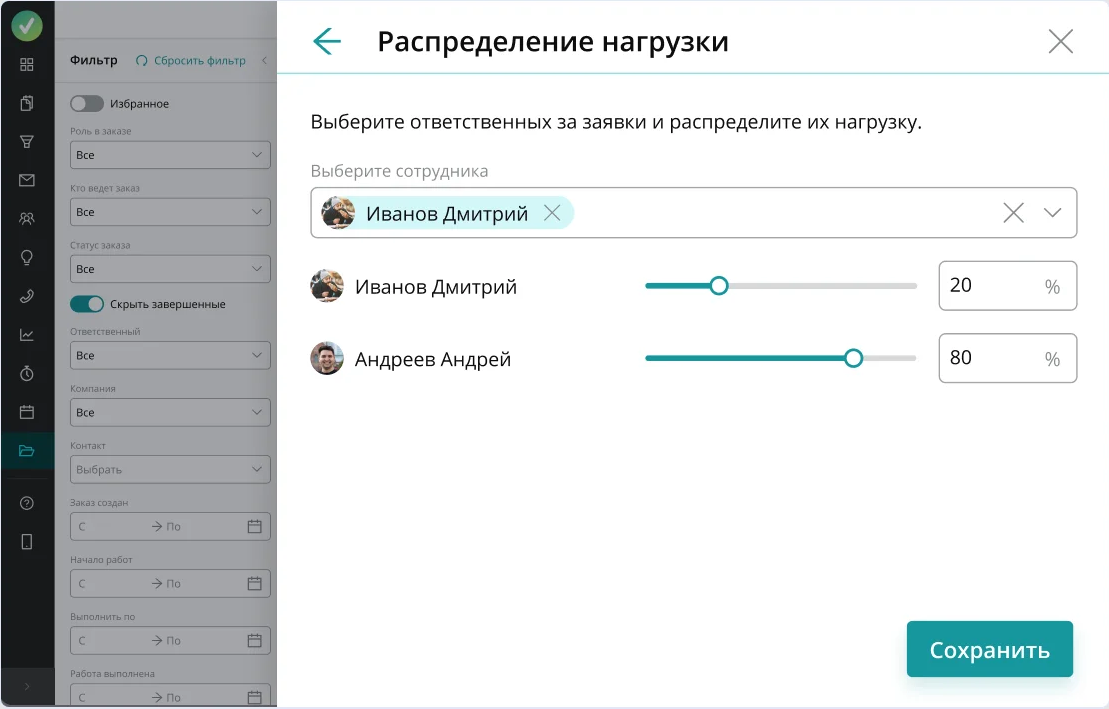Clear all selected employees in the selector
The image size is (1109, 709).
point(1014,212)
